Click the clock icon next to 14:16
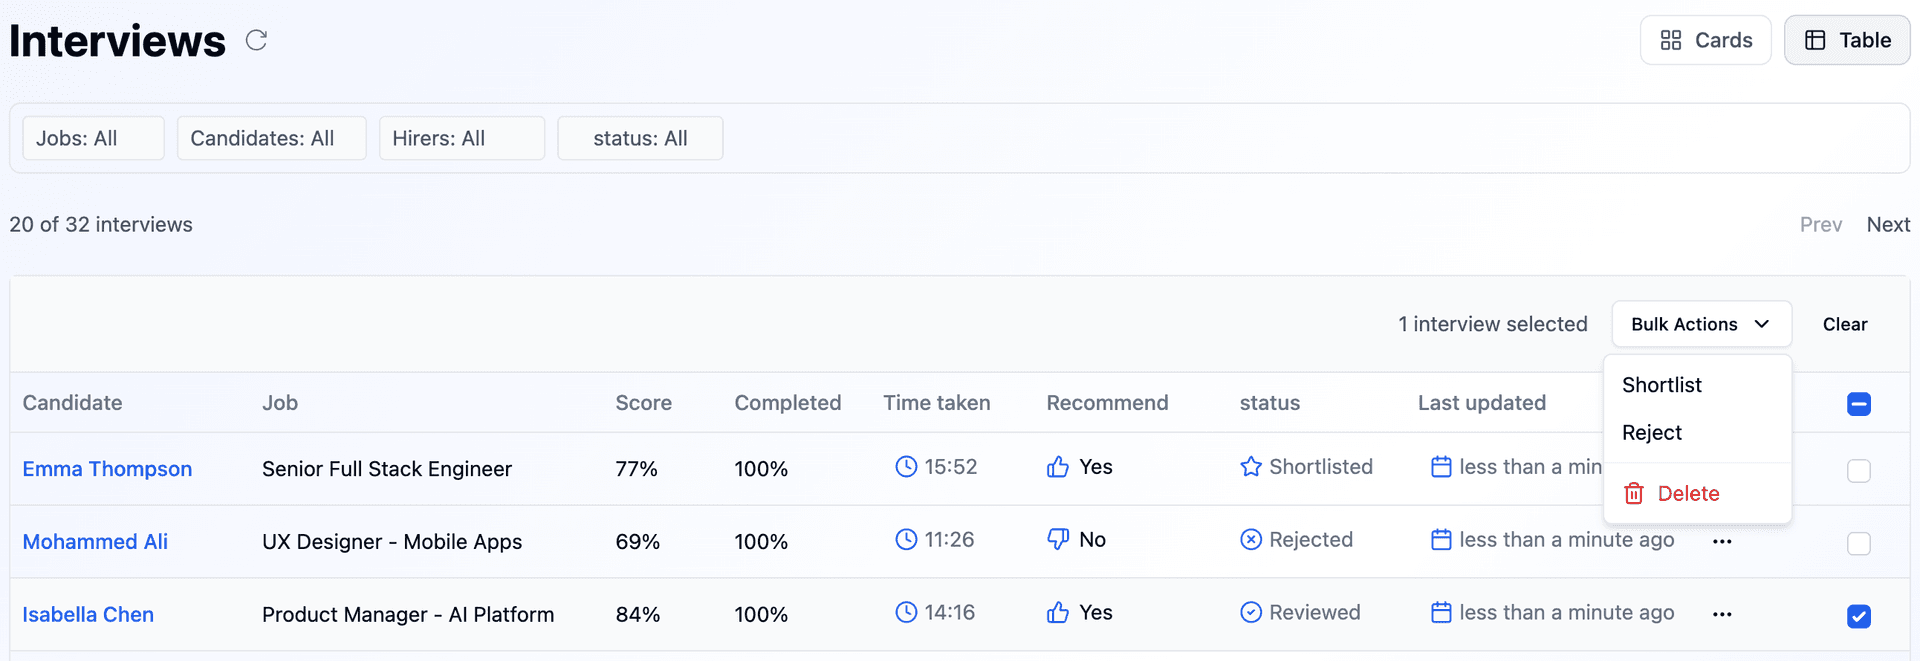 tap(906, 612)
